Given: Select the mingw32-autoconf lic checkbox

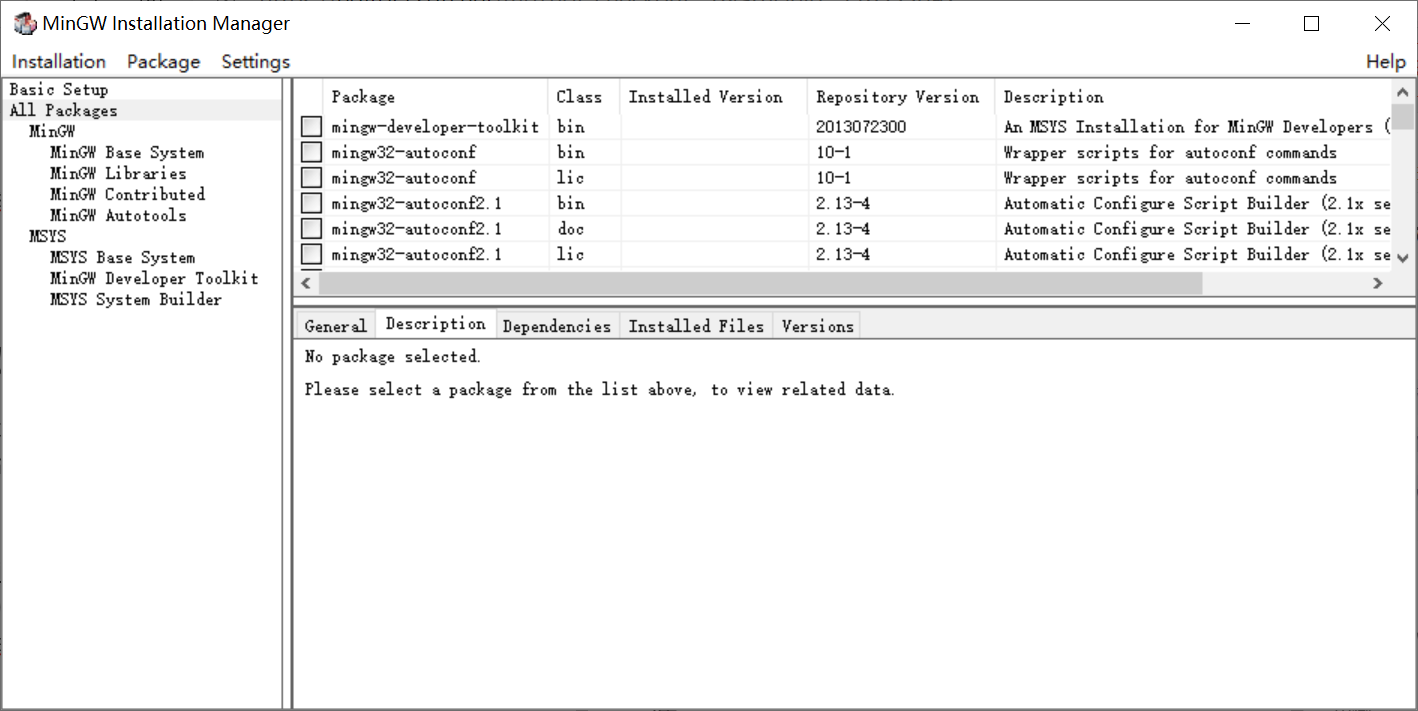Looking at the screenshot, I should coord(310,177).
